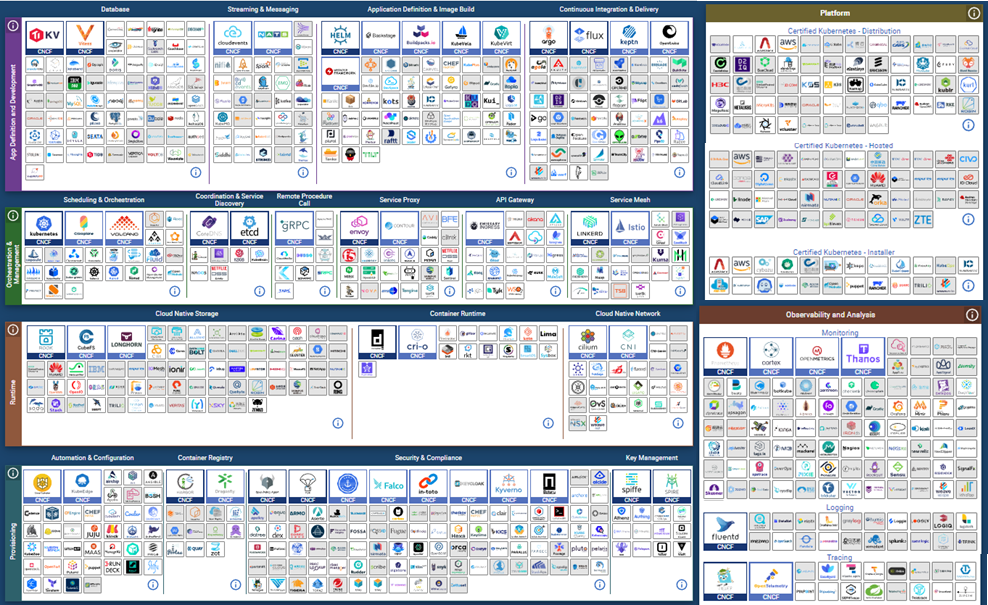Select the CNI project card
The image size is (988, 605).
pyautogui.click(x=628, y=342)
